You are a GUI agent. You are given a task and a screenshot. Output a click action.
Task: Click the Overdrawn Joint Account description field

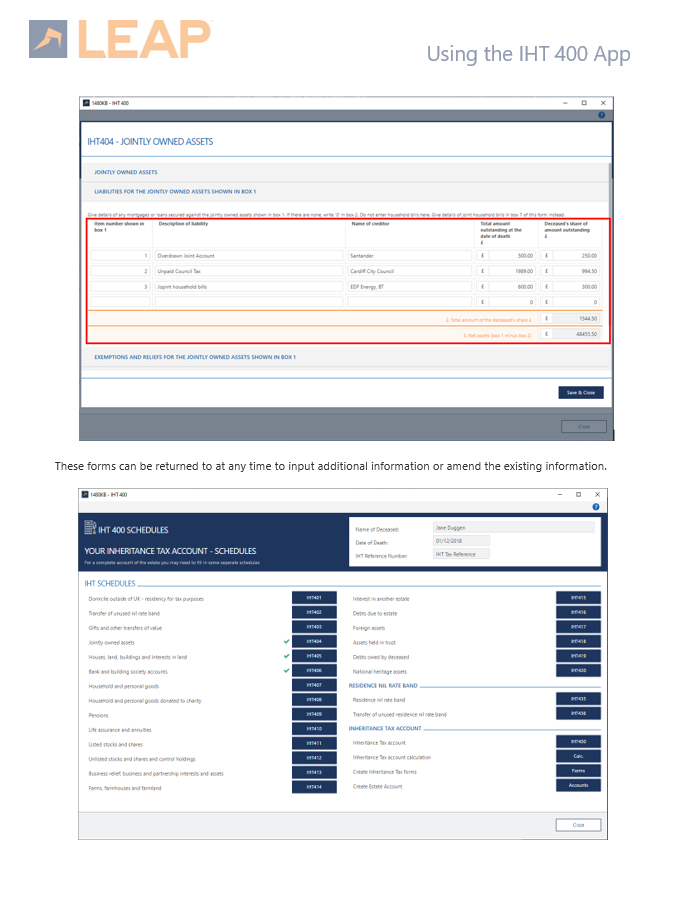(248, 256)
